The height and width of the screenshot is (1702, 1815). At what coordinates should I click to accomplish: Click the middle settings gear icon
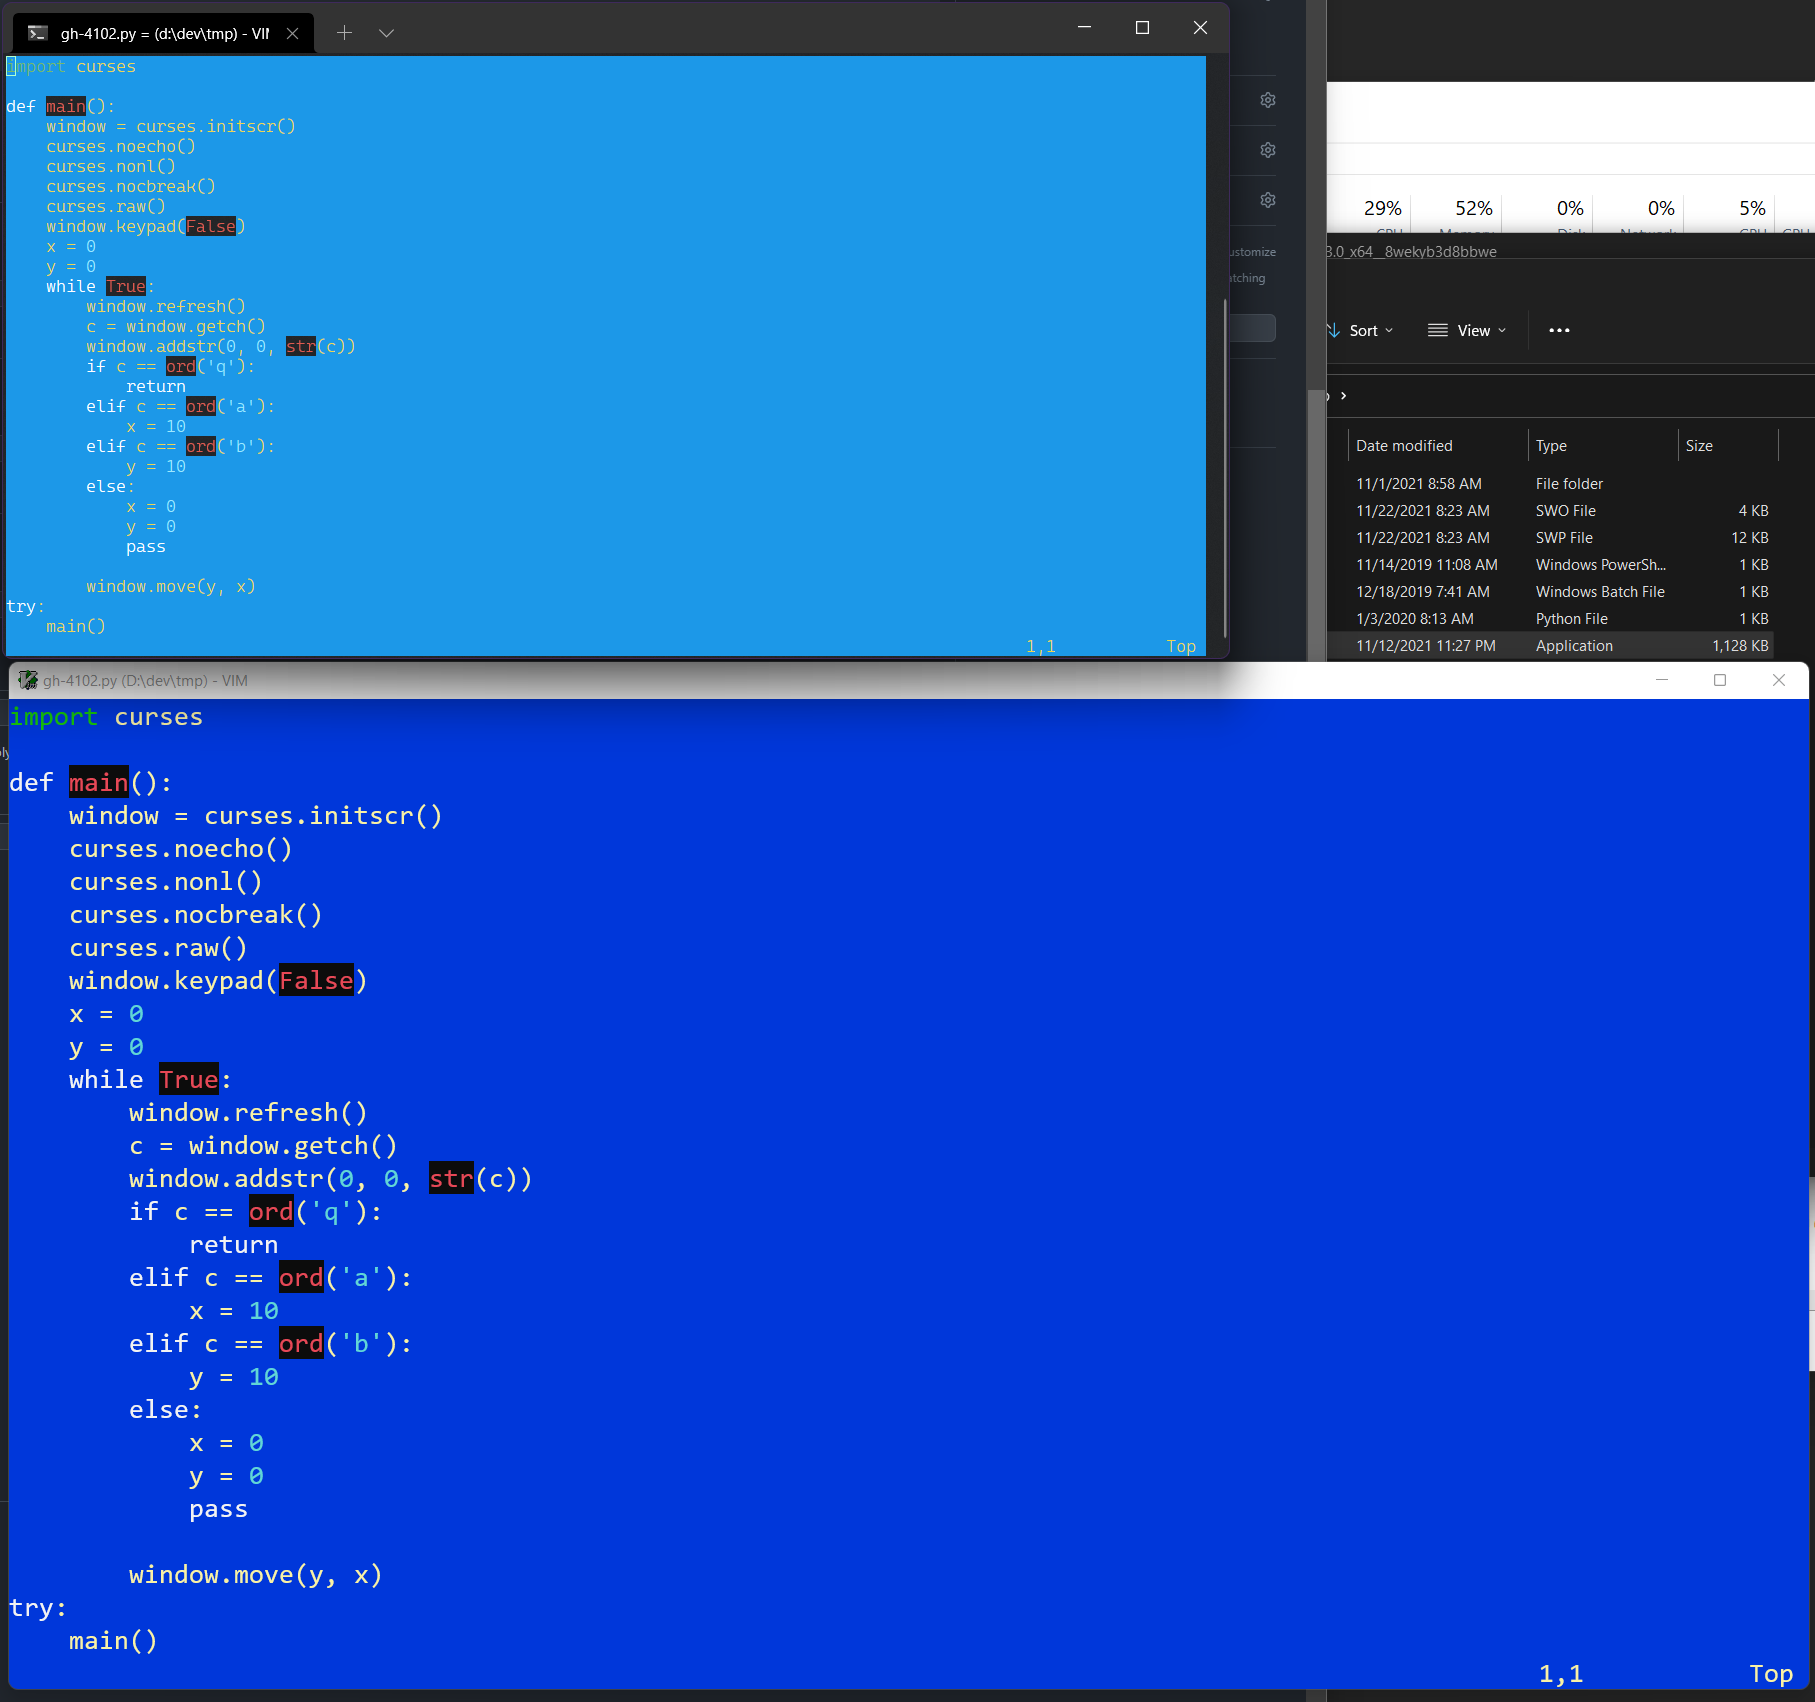[1267, 150]
